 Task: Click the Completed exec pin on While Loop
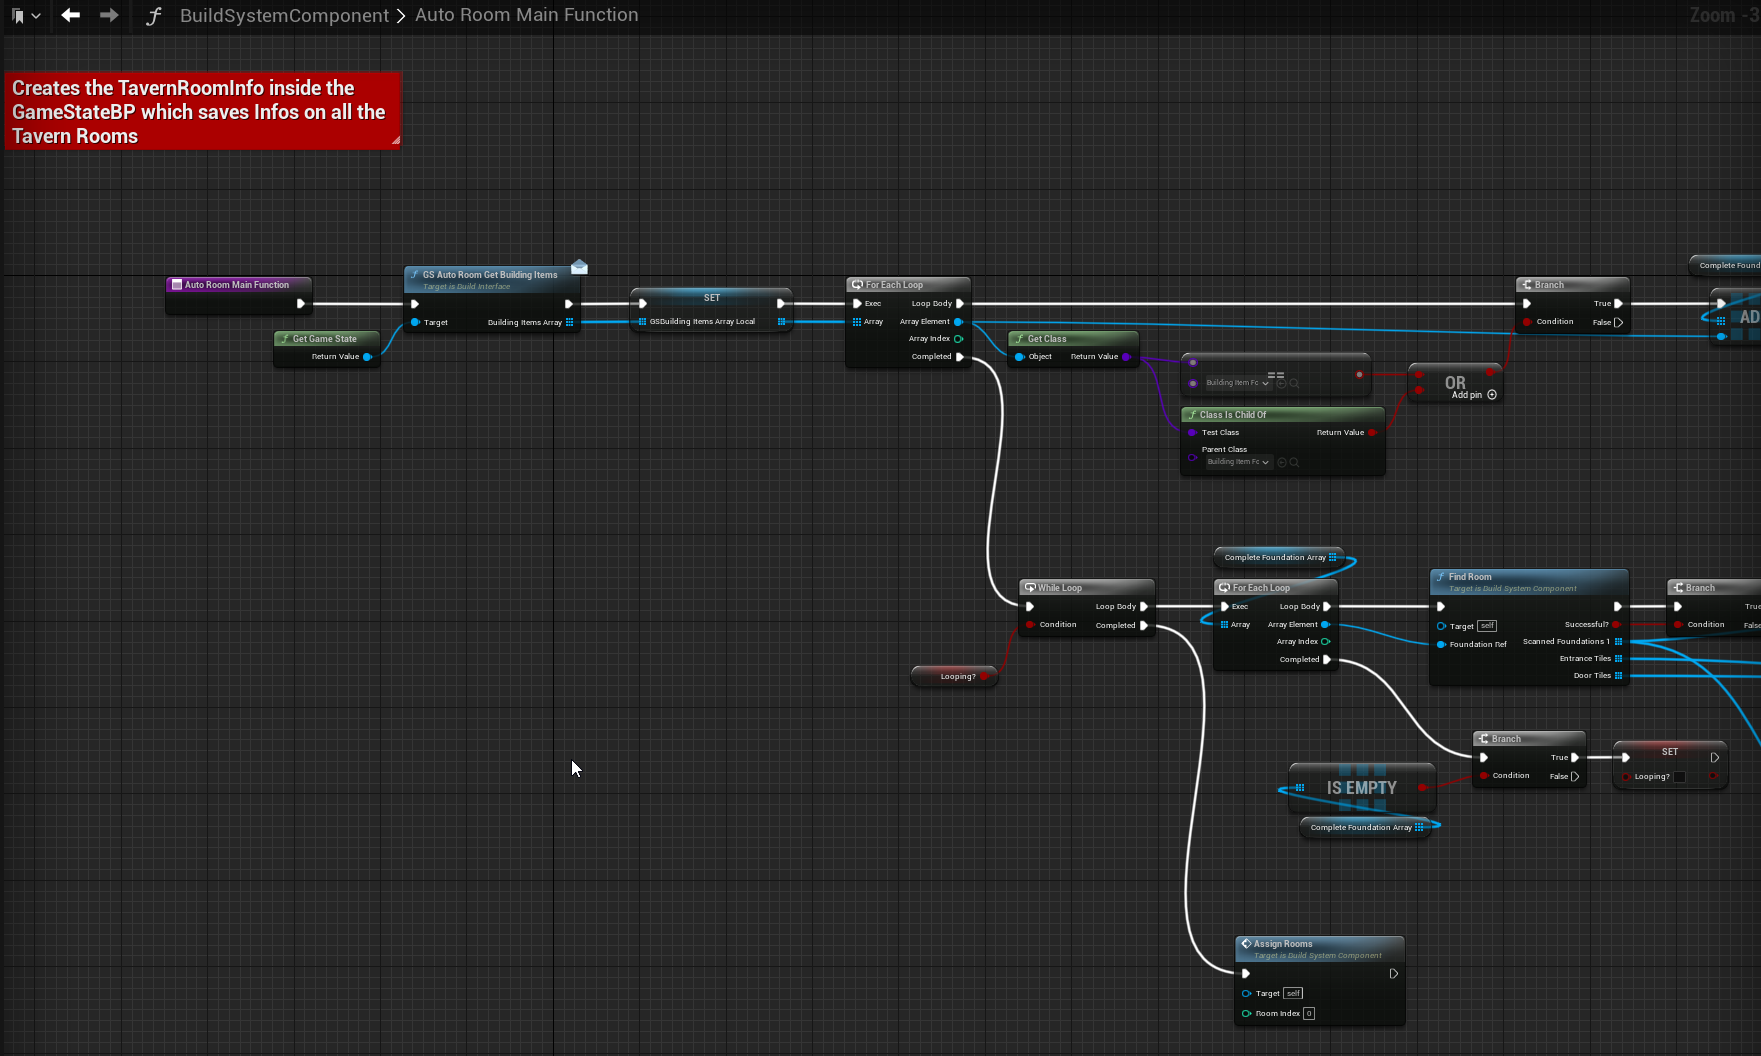tap(1144, 626)
